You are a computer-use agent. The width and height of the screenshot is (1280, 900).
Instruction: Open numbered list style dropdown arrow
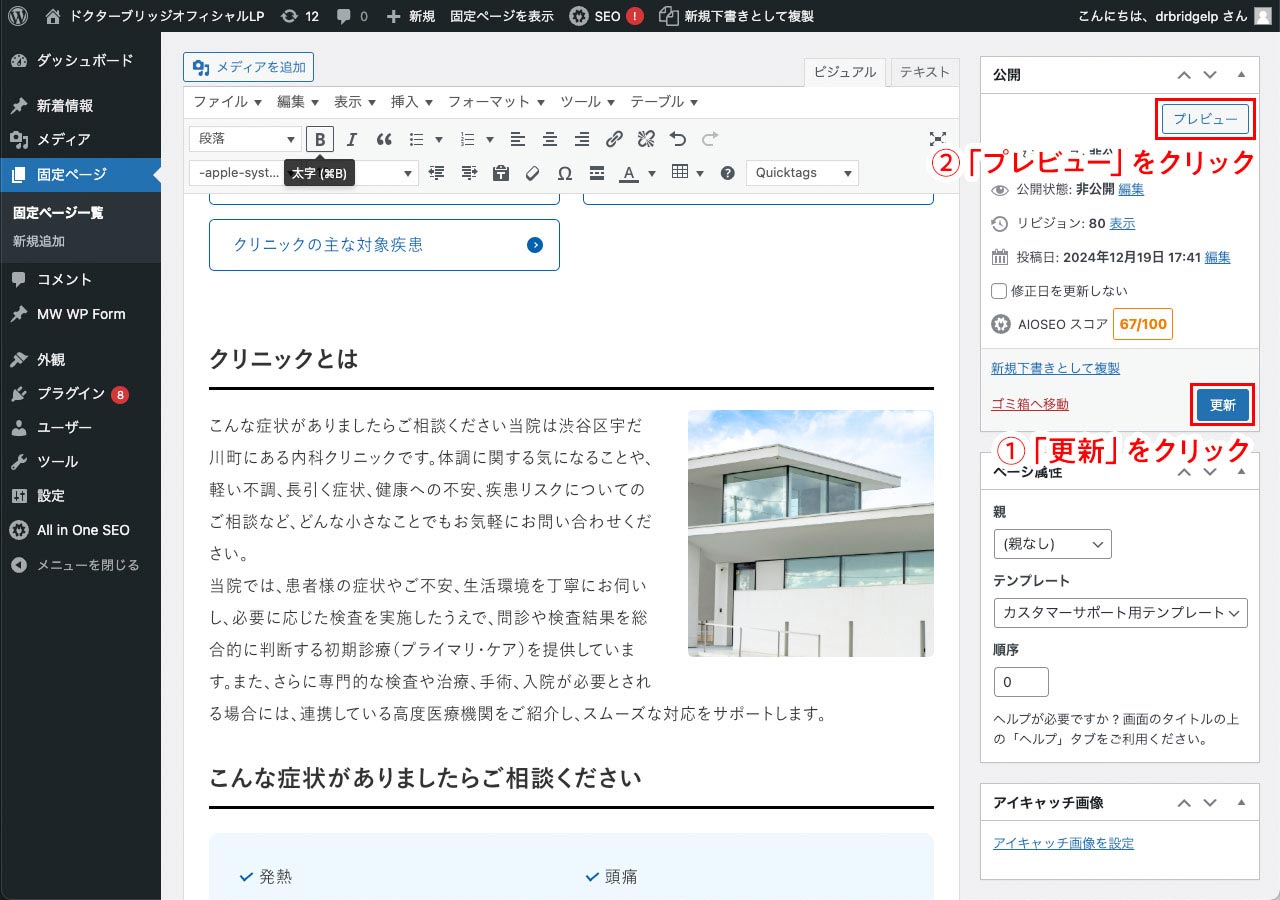point(489,139)
